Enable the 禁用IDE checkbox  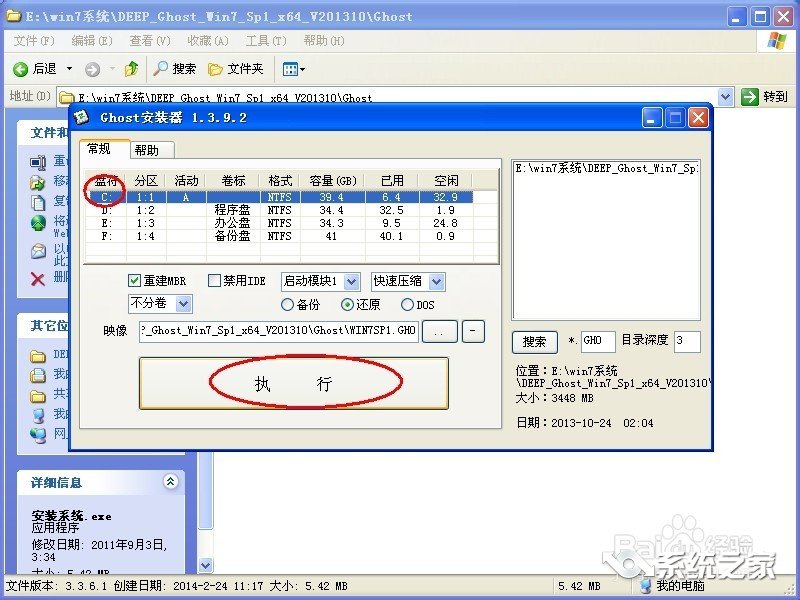click(215, 281)
